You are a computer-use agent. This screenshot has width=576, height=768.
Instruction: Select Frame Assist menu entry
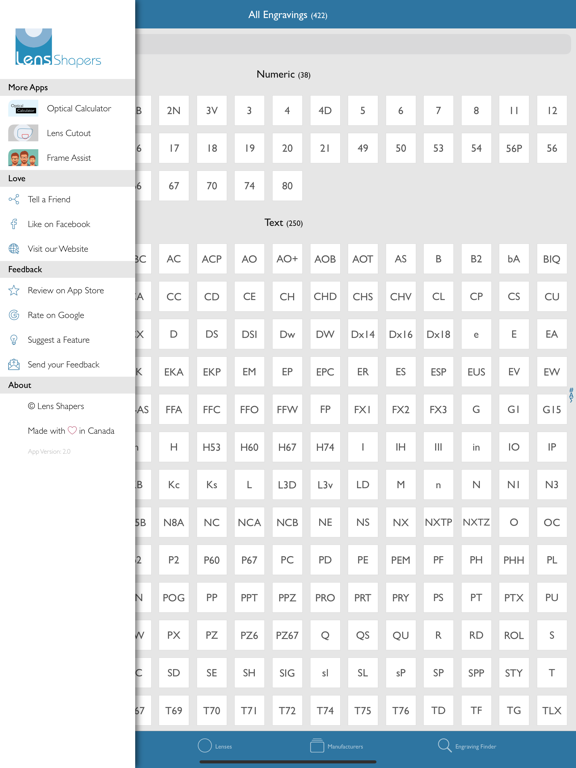[68, 158]
